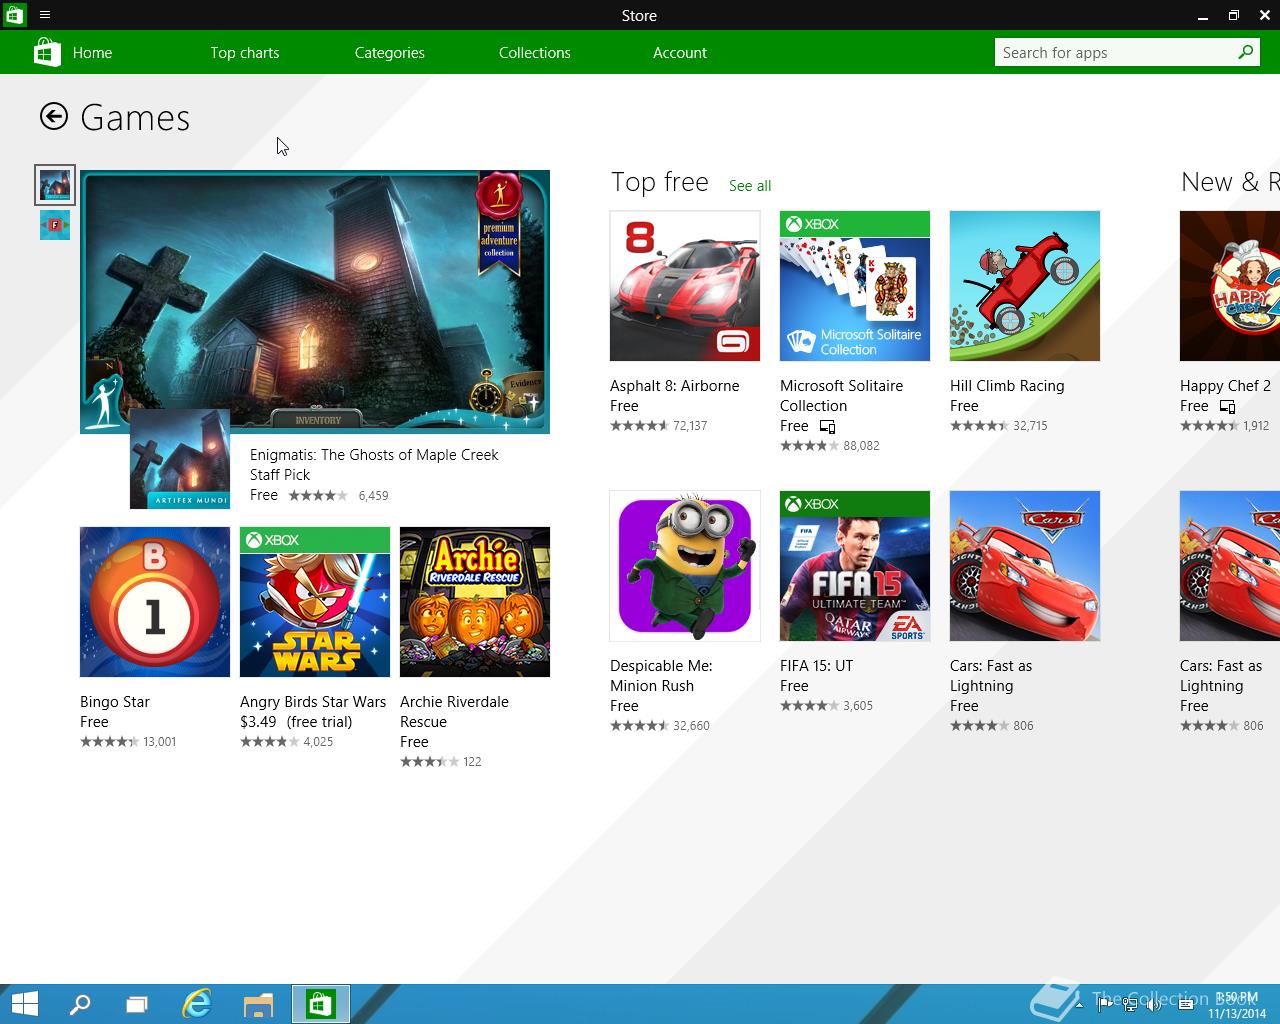The width and height of the screenshot is (1280, 1024).
Task: Open taskbar Search magnifier
Action: (x=80, y=1004)
